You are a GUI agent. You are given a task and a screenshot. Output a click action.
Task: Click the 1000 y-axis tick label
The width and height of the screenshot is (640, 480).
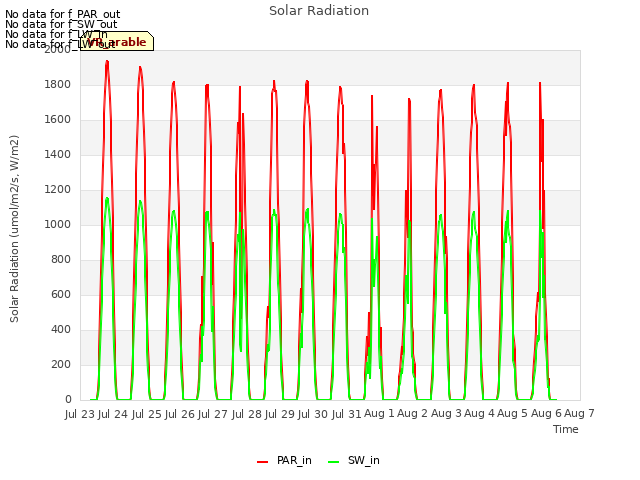(58, 224)
